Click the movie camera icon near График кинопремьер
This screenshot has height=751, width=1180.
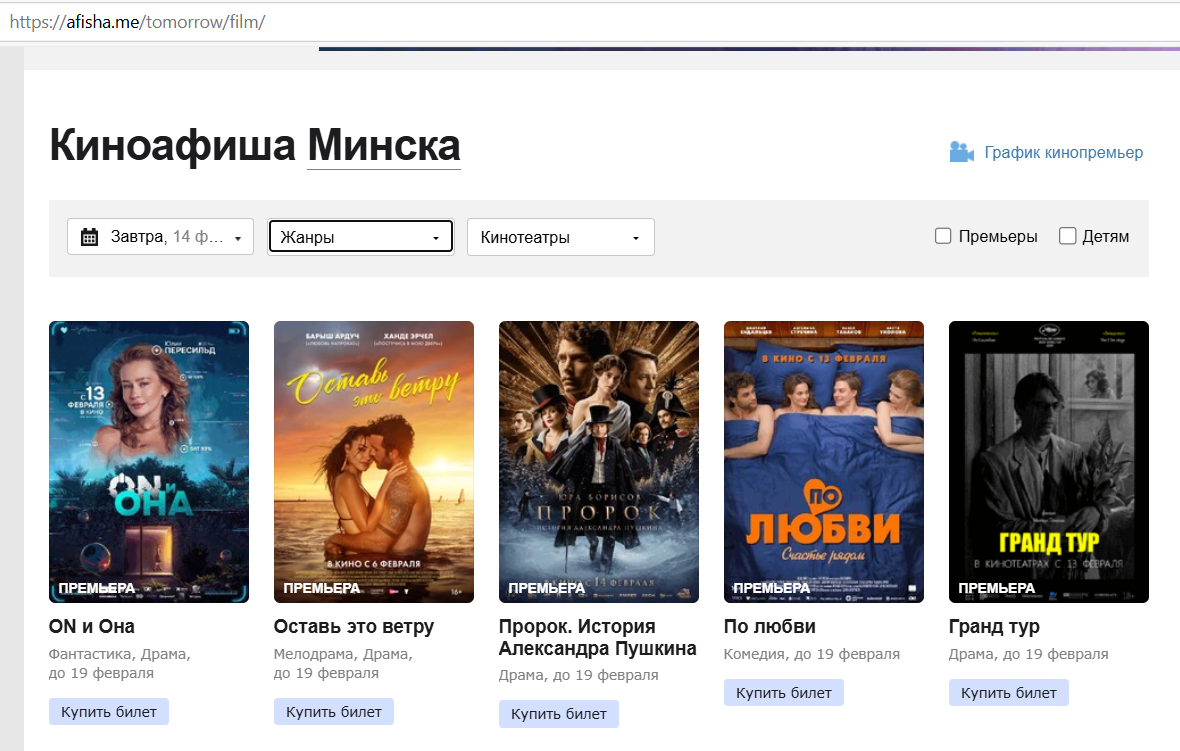pos(961,152)
